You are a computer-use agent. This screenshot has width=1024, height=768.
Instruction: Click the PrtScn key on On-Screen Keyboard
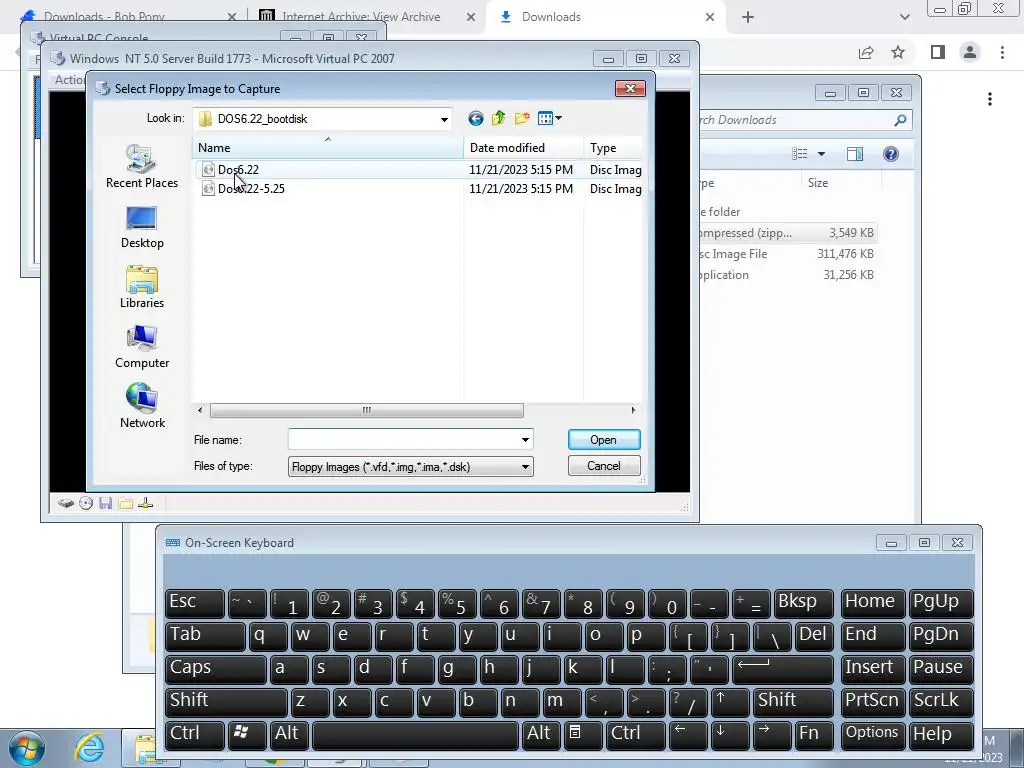872,701
